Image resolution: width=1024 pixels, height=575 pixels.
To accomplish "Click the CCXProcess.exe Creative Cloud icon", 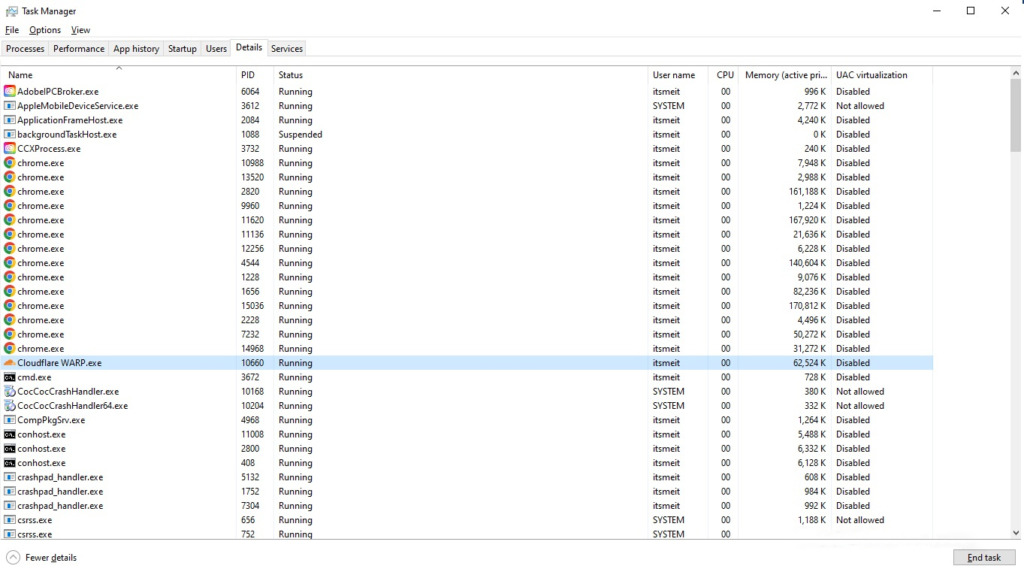I will click(10, 148).
